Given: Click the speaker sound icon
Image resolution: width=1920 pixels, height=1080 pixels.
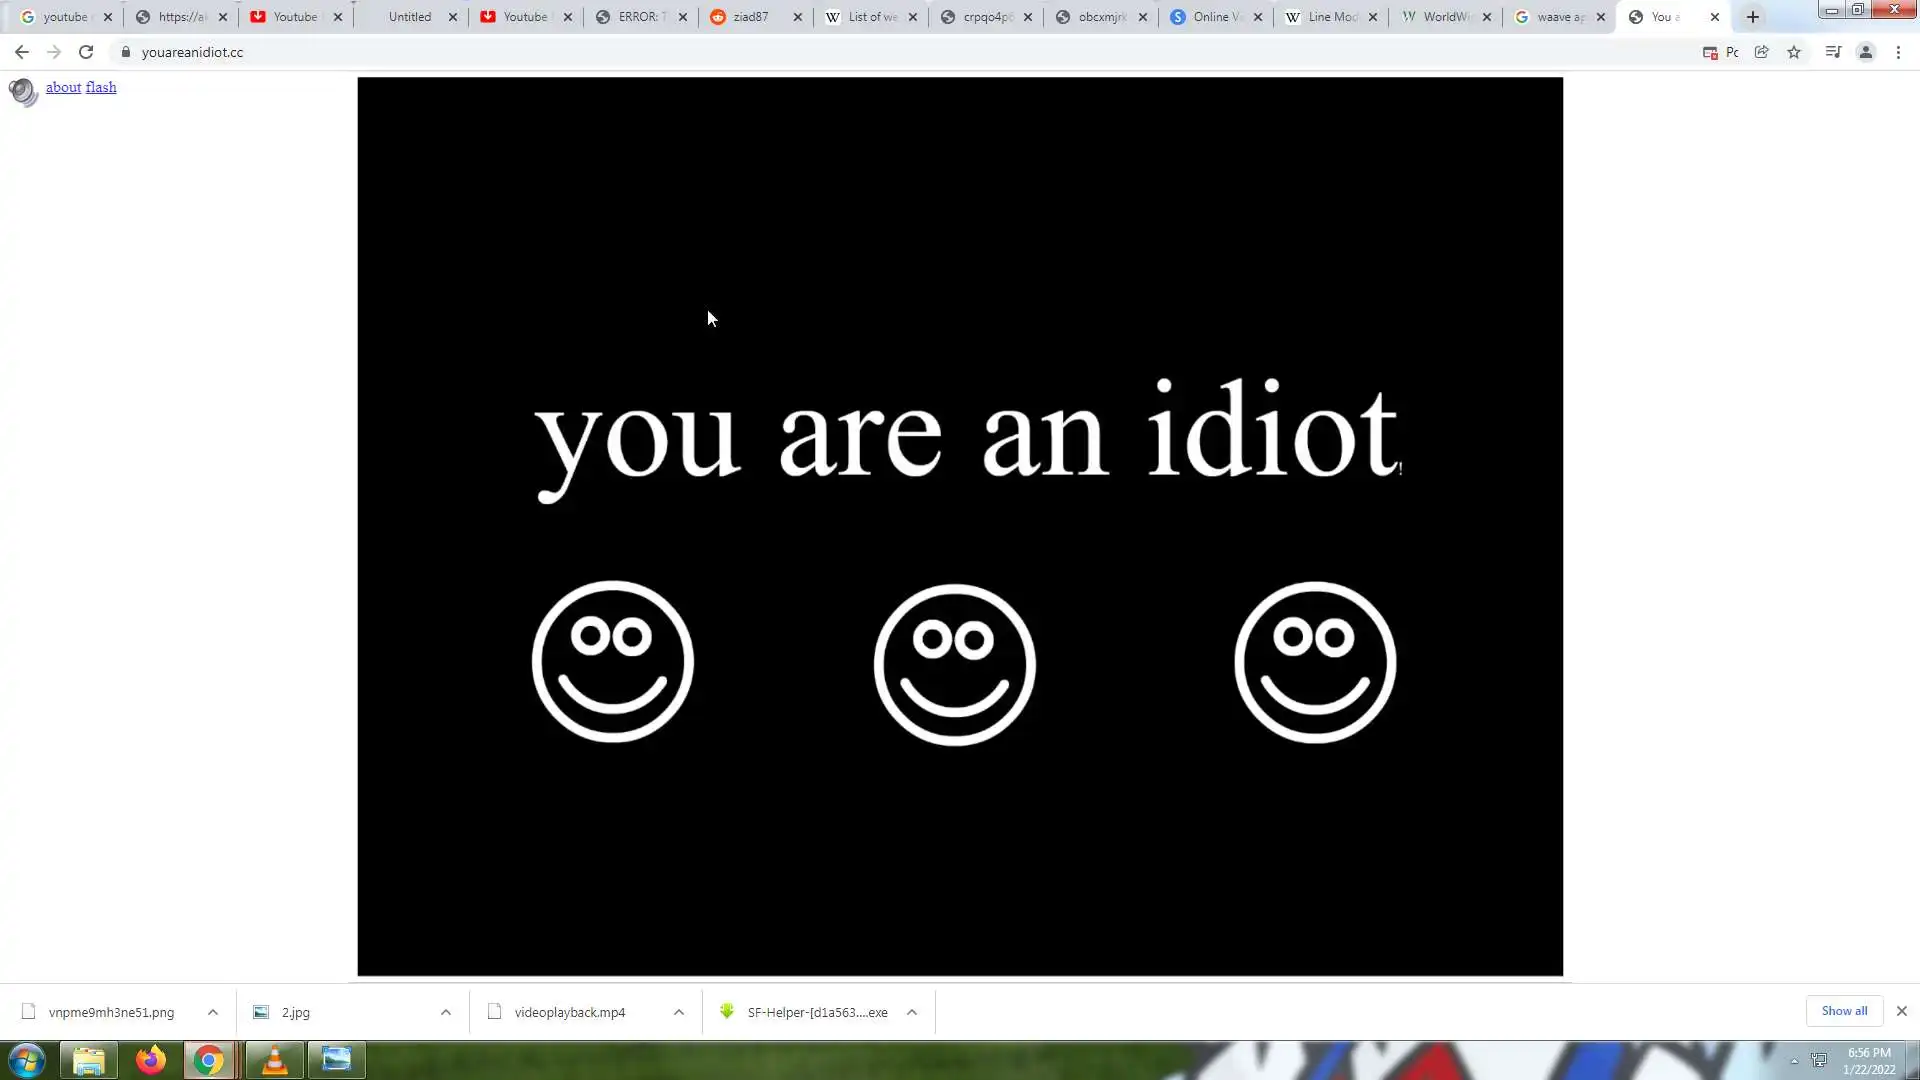Looking at the screenshot, I should point(22,92).
